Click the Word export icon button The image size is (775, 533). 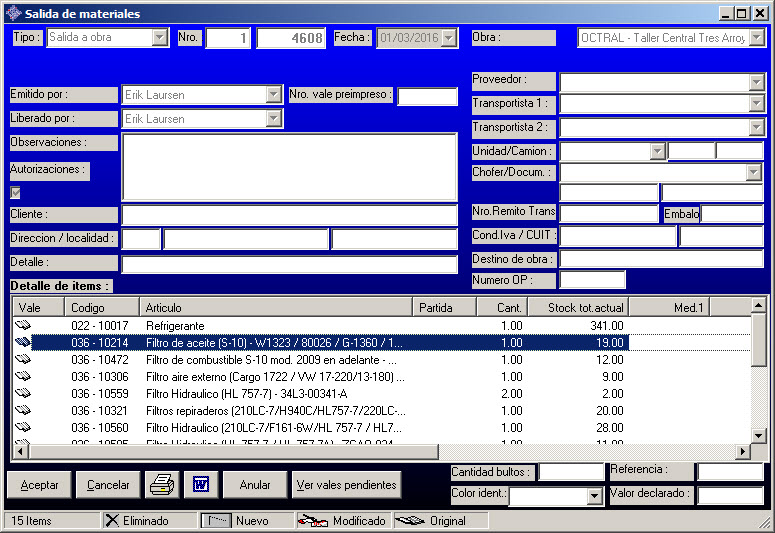pos(200,485)
